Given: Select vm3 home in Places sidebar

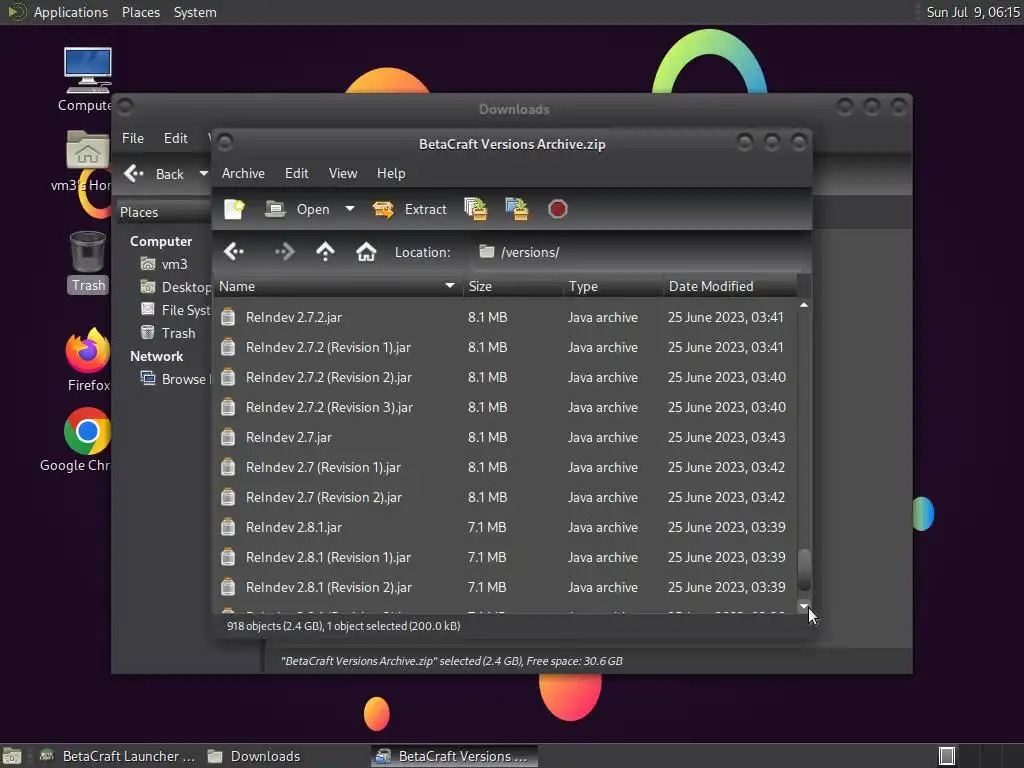Looking at the screenshot, I should coord(165,264).
